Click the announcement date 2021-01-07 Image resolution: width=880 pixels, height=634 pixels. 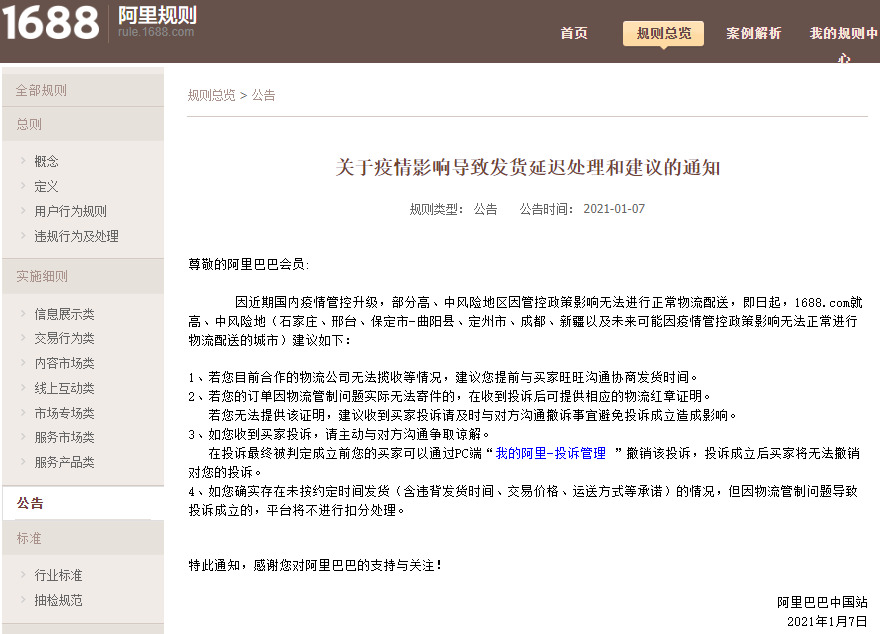click(x=614, y=209)
